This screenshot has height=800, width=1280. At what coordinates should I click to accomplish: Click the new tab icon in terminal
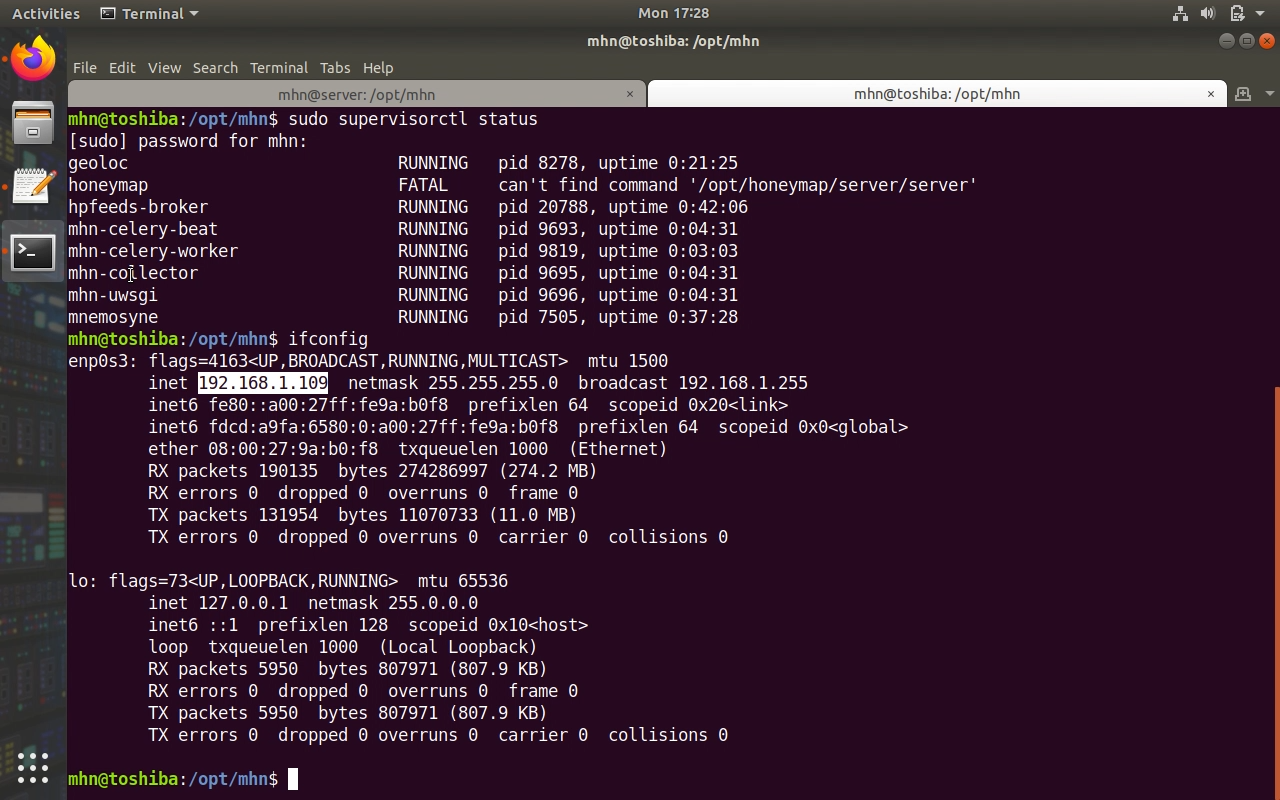1243,94
